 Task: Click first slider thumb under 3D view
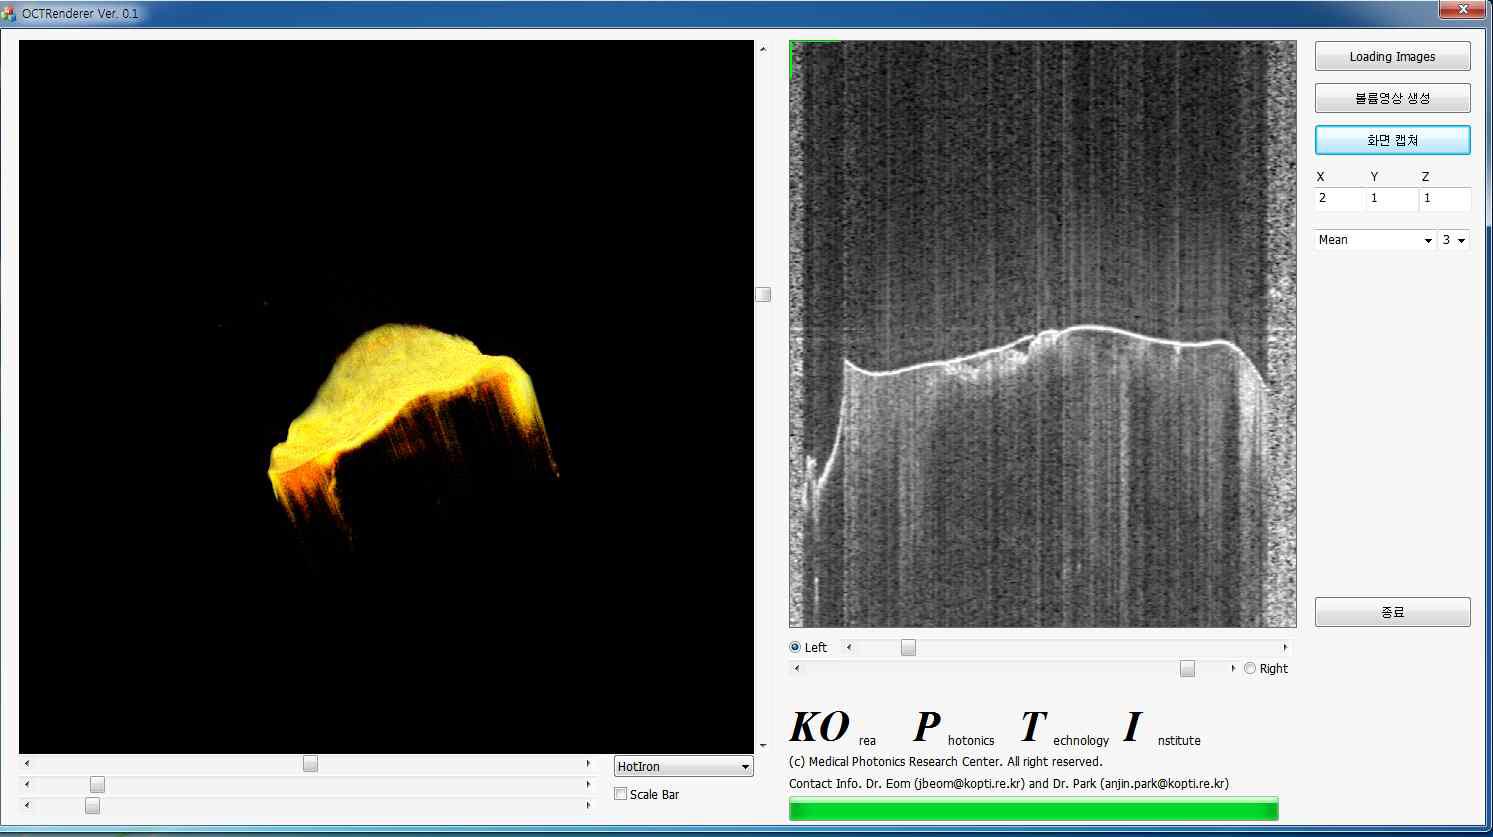pos(310,763)
